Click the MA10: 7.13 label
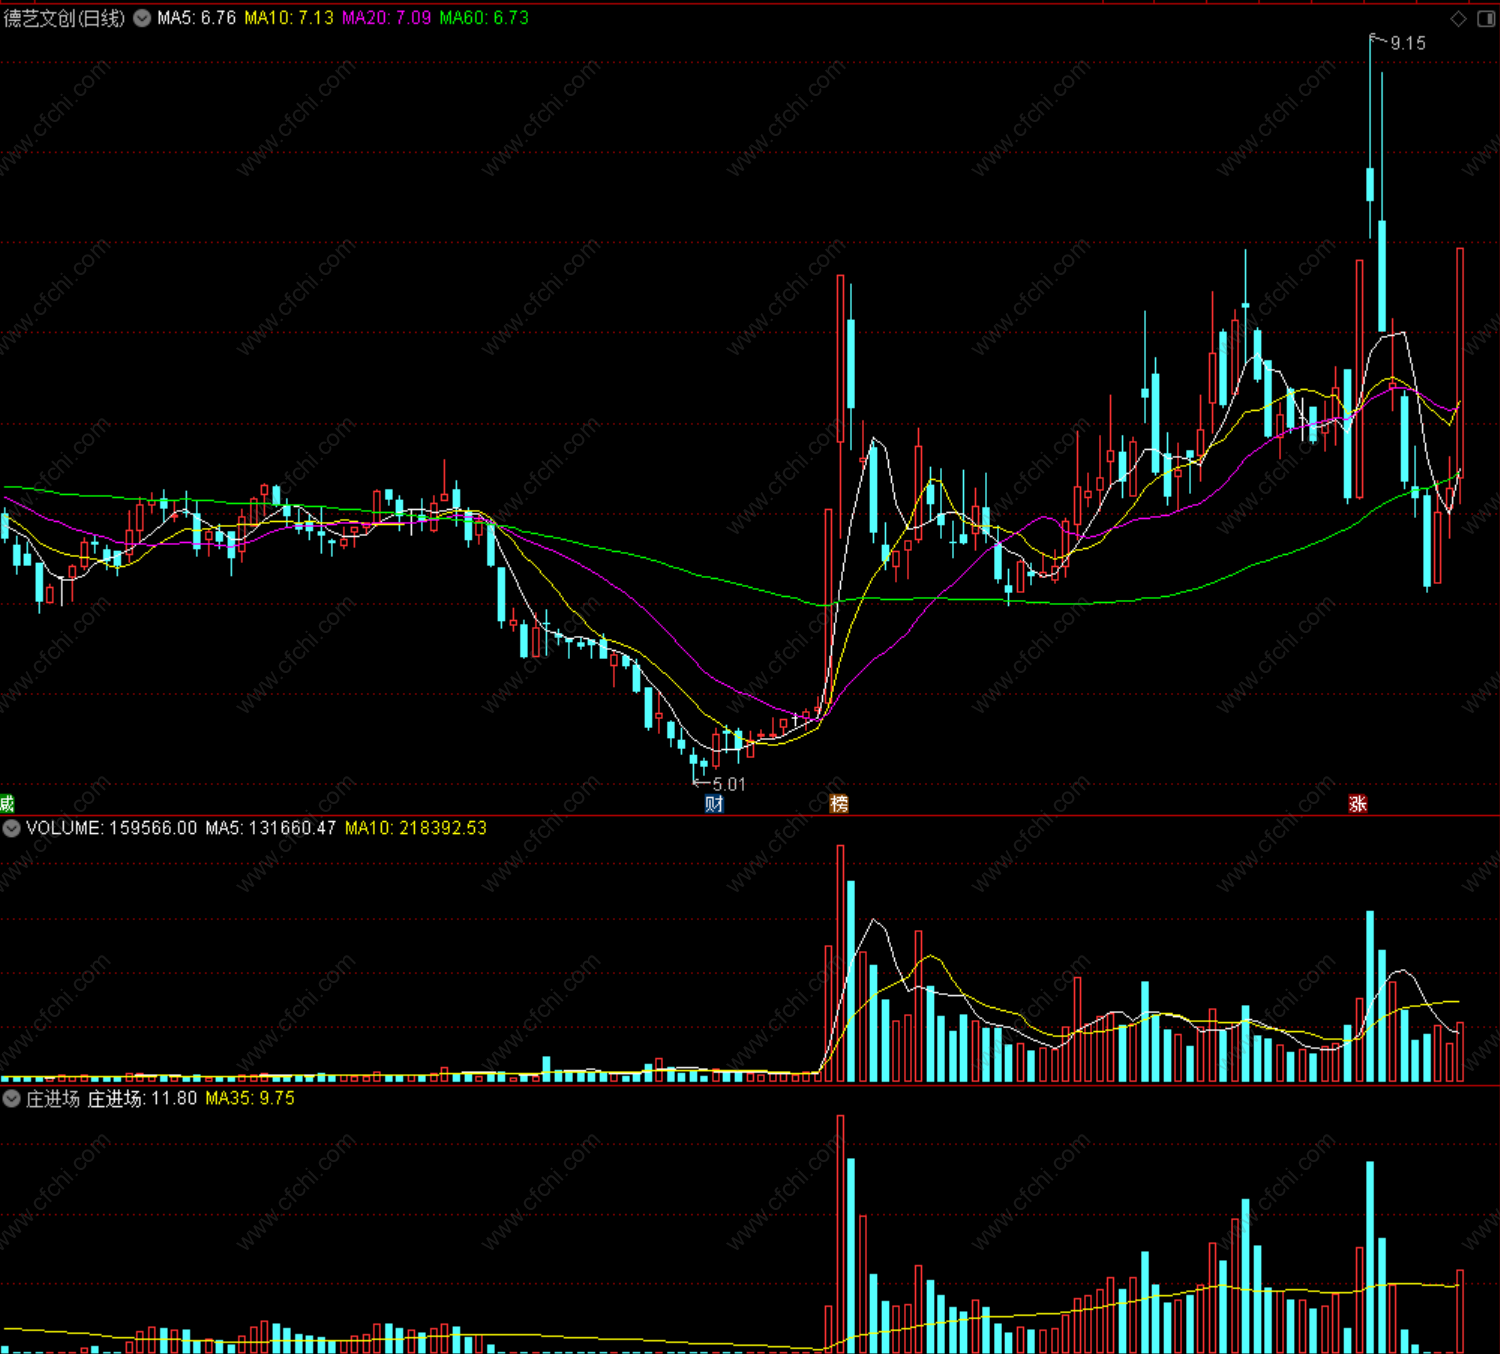The width and height of the screenshot is (1500, 1354). pyautogui.click(x=289, y=18)
